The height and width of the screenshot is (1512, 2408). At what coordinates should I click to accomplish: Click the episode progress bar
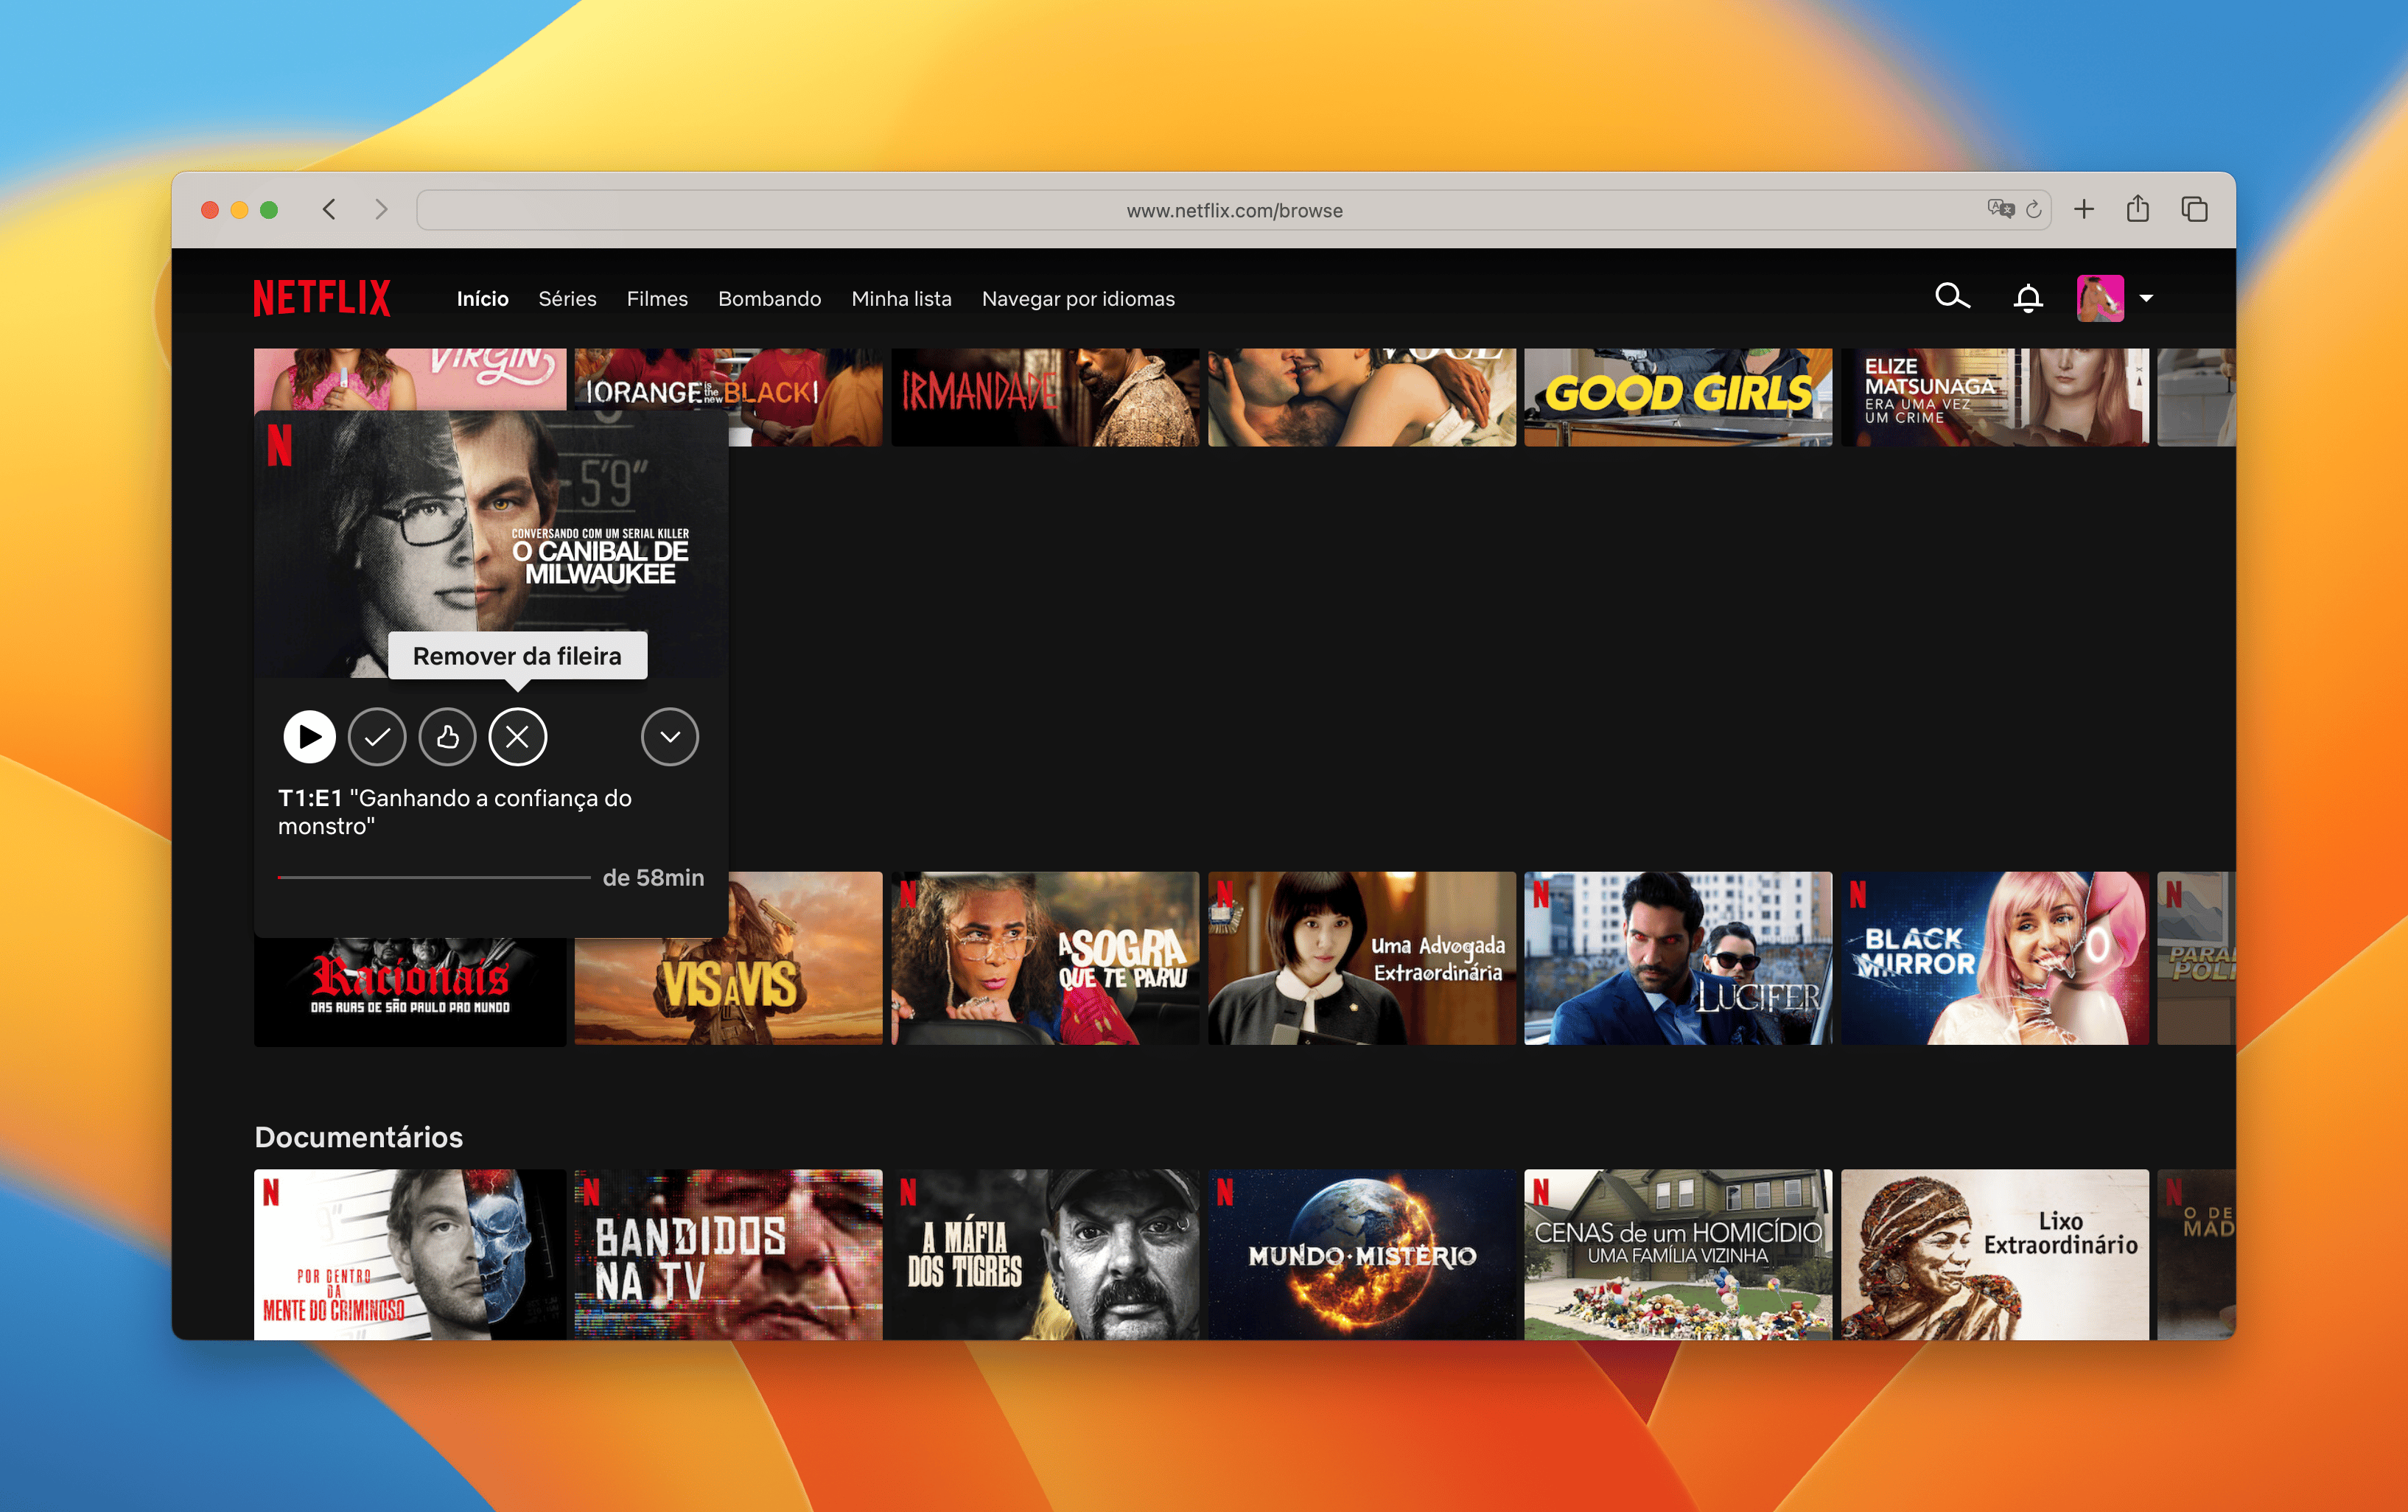[x=434, y=878]
